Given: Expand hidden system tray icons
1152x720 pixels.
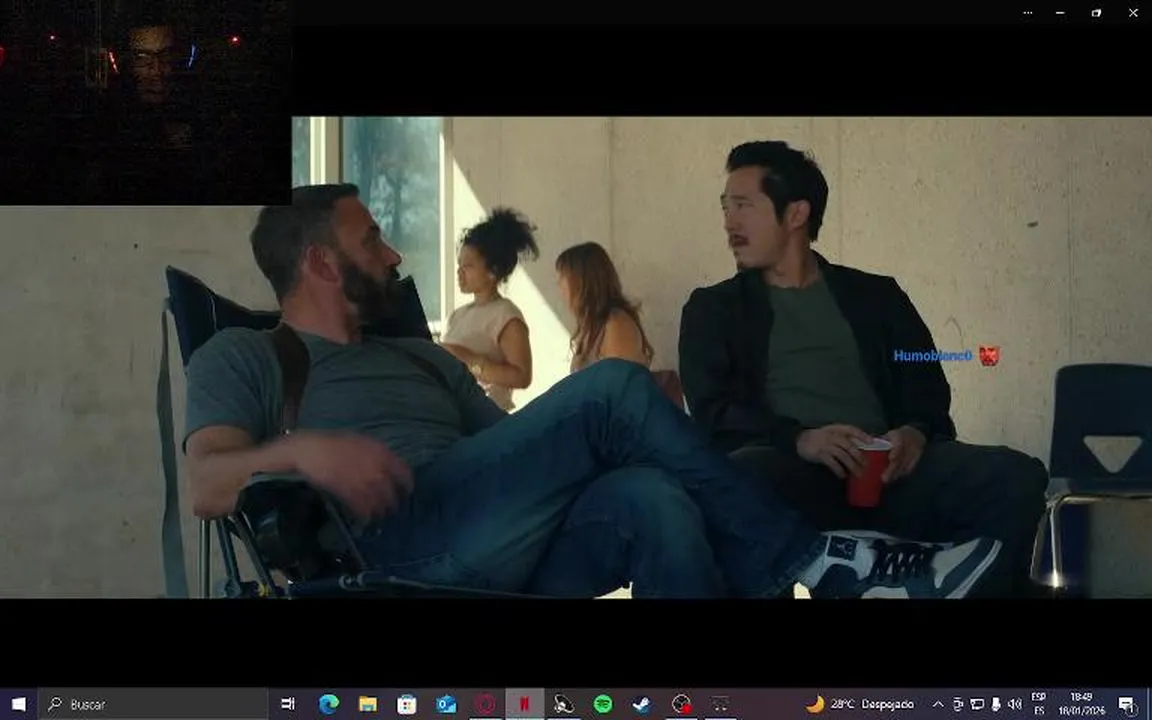Looking at the screenshot, I should (938, 704).
